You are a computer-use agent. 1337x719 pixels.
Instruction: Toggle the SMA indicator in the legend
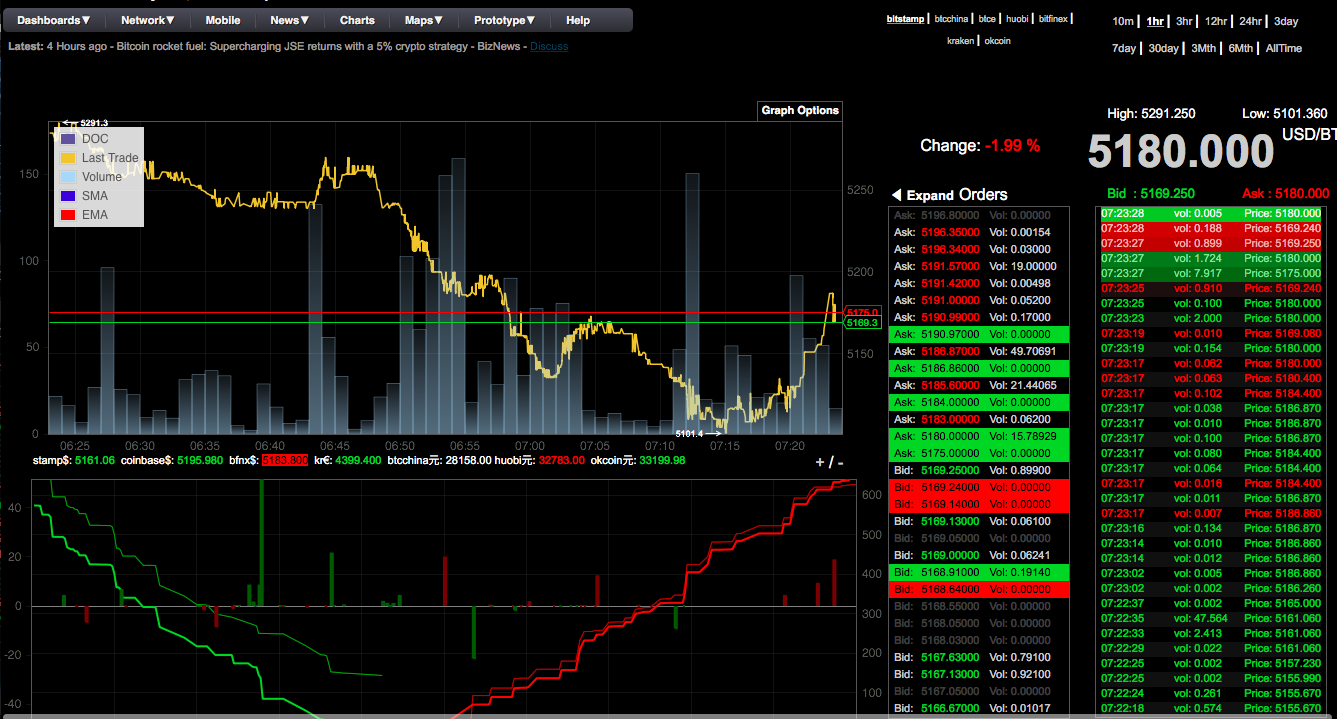94,196
